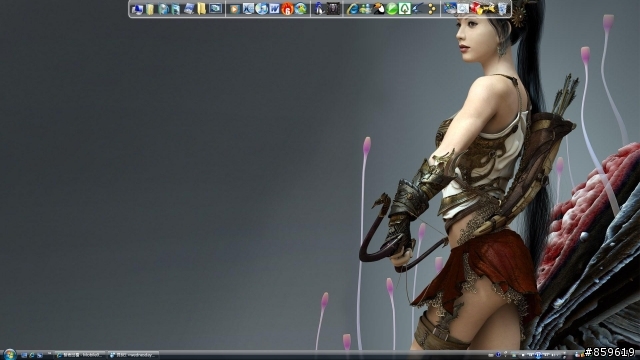
Task: Open the Network globe icon in the dock
Action: click(163, 9)
